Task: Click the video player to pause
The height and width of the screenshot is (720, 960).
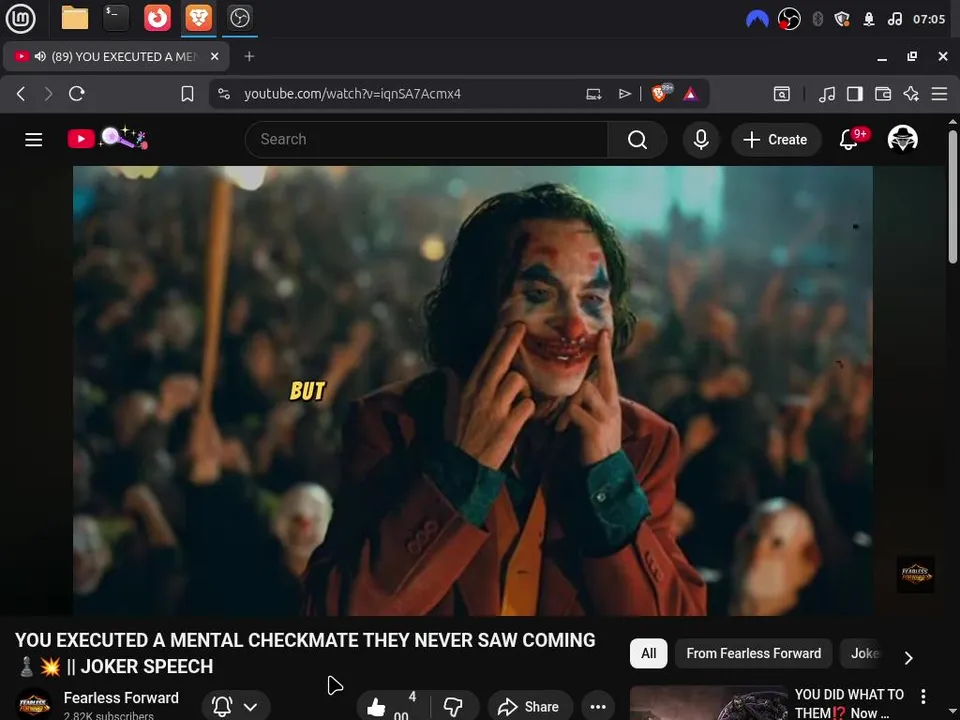Action: [x=473, y=391]
